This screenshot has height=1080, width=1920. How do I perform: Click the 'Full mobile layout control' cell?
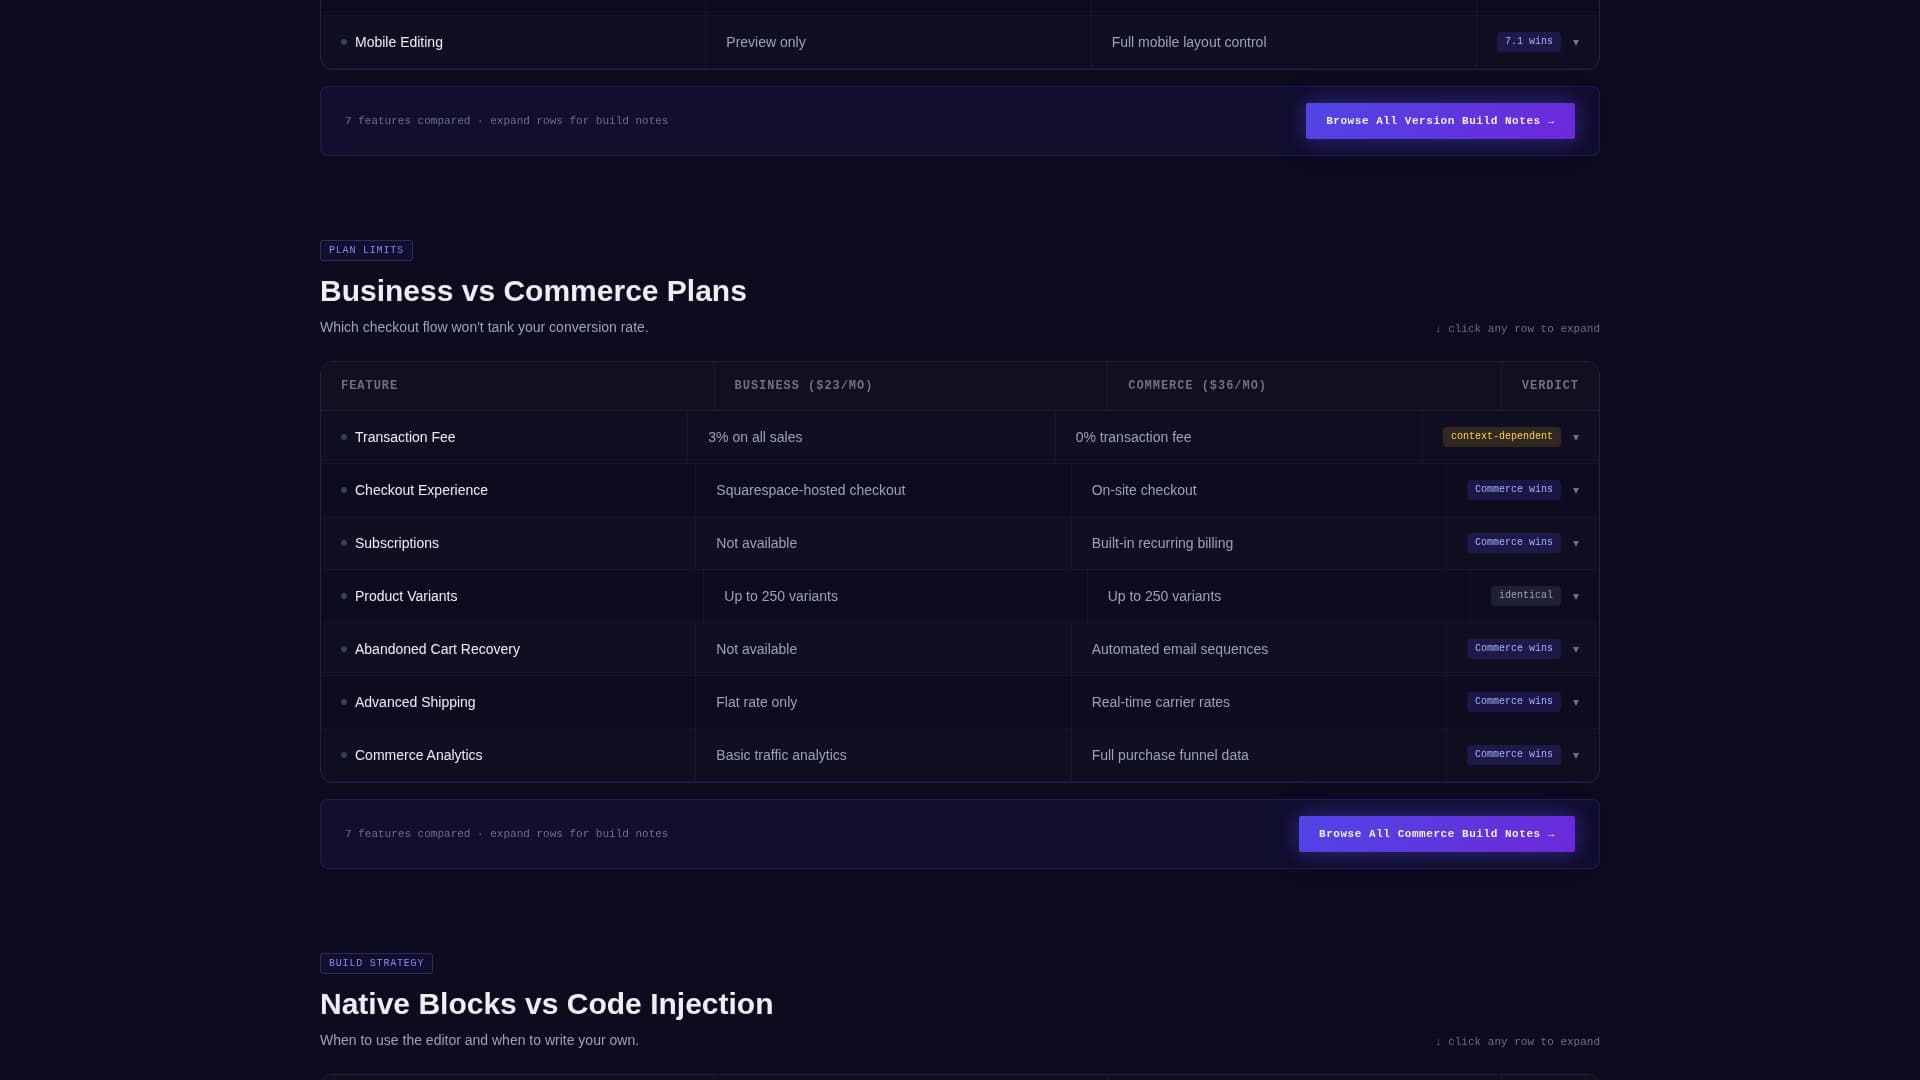[1284, 42]
